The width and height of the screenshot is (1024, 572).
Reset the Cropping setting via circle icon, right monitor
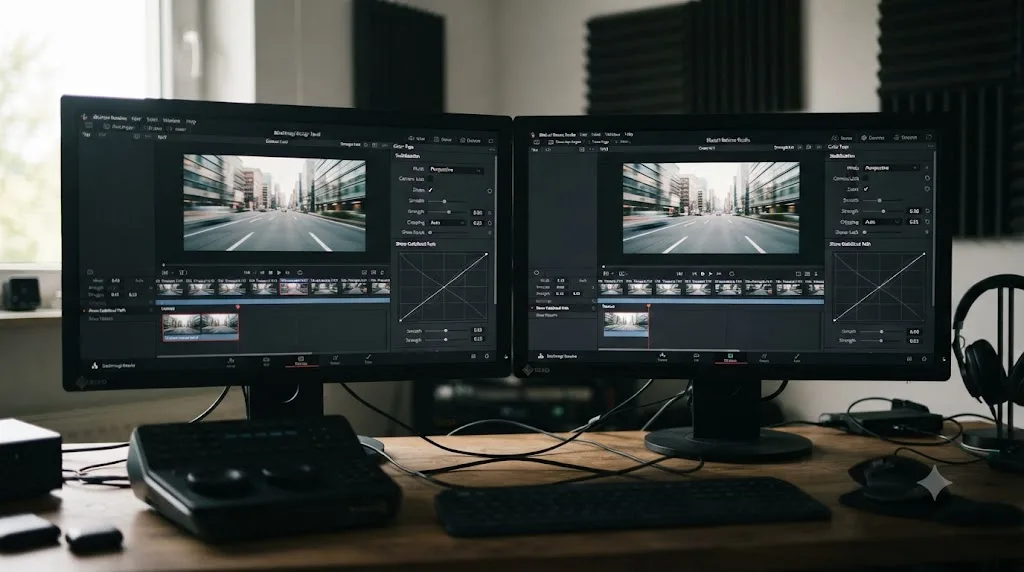927,222
